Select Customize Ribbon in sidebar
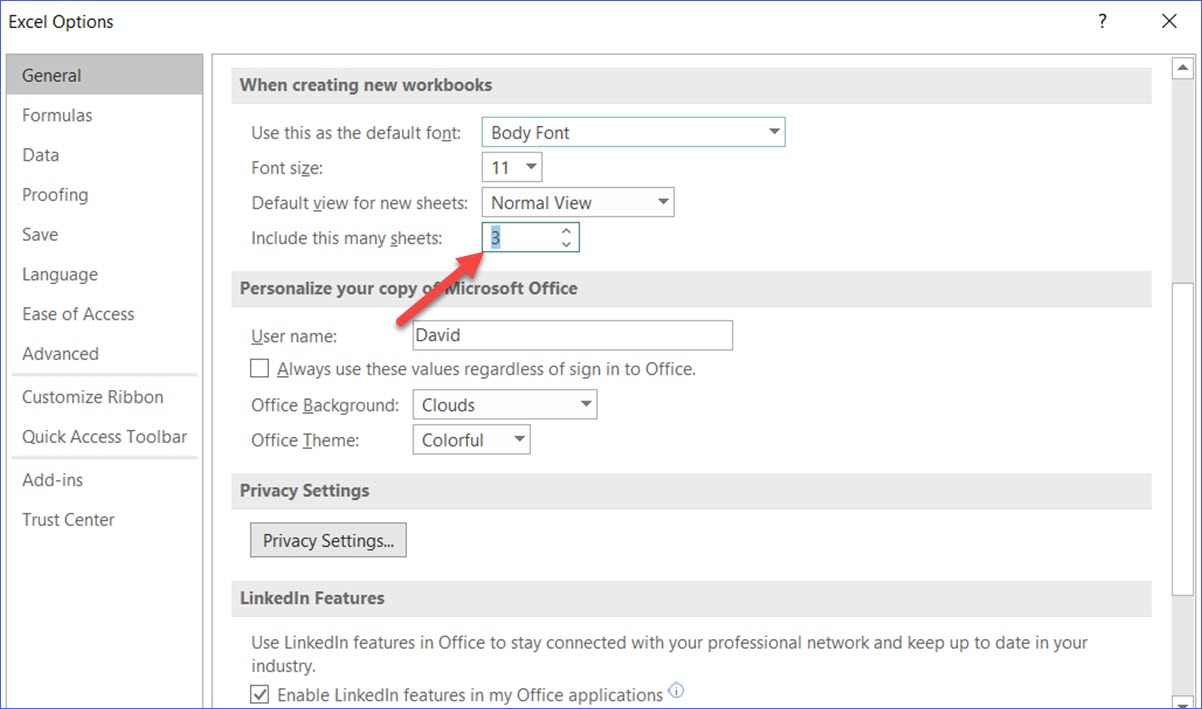The width and height of the screenshot is (1202, 709). (x=93, y=397)
